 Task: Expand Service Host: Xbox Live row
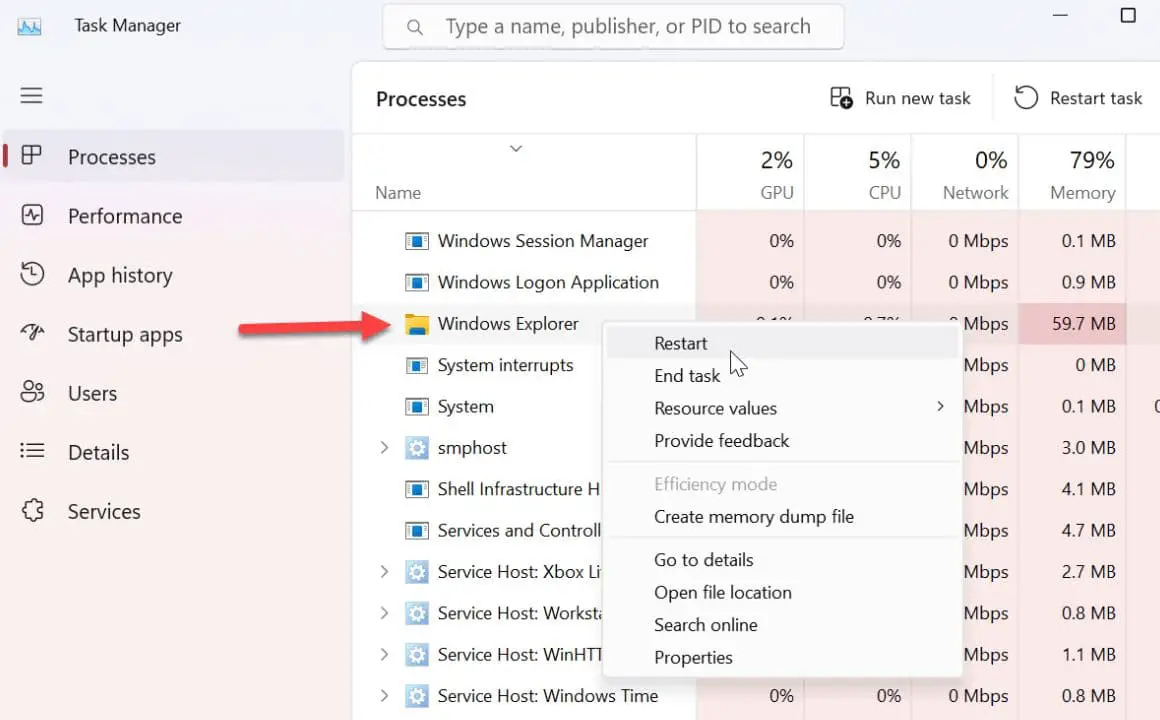point(384,572)
